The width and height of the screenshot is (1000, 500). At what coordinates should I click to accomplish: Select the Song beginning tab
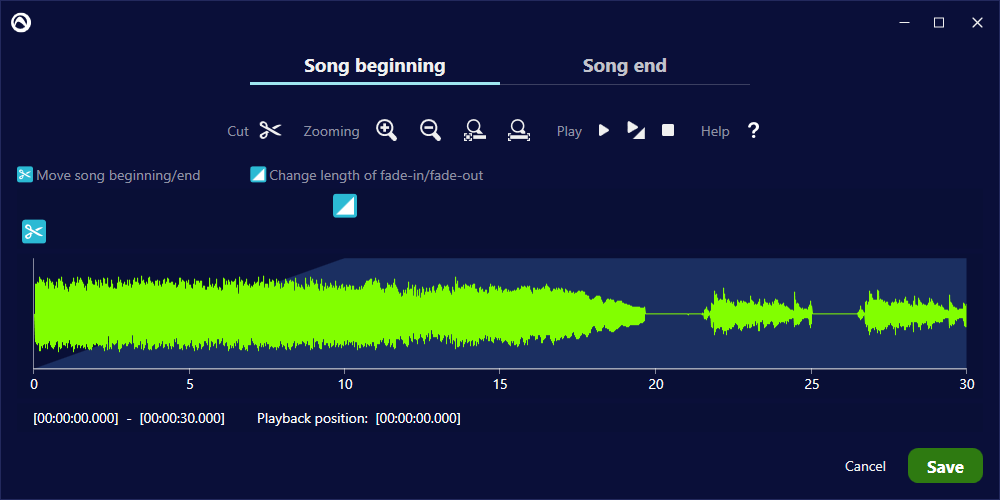[x=375, y=66]
